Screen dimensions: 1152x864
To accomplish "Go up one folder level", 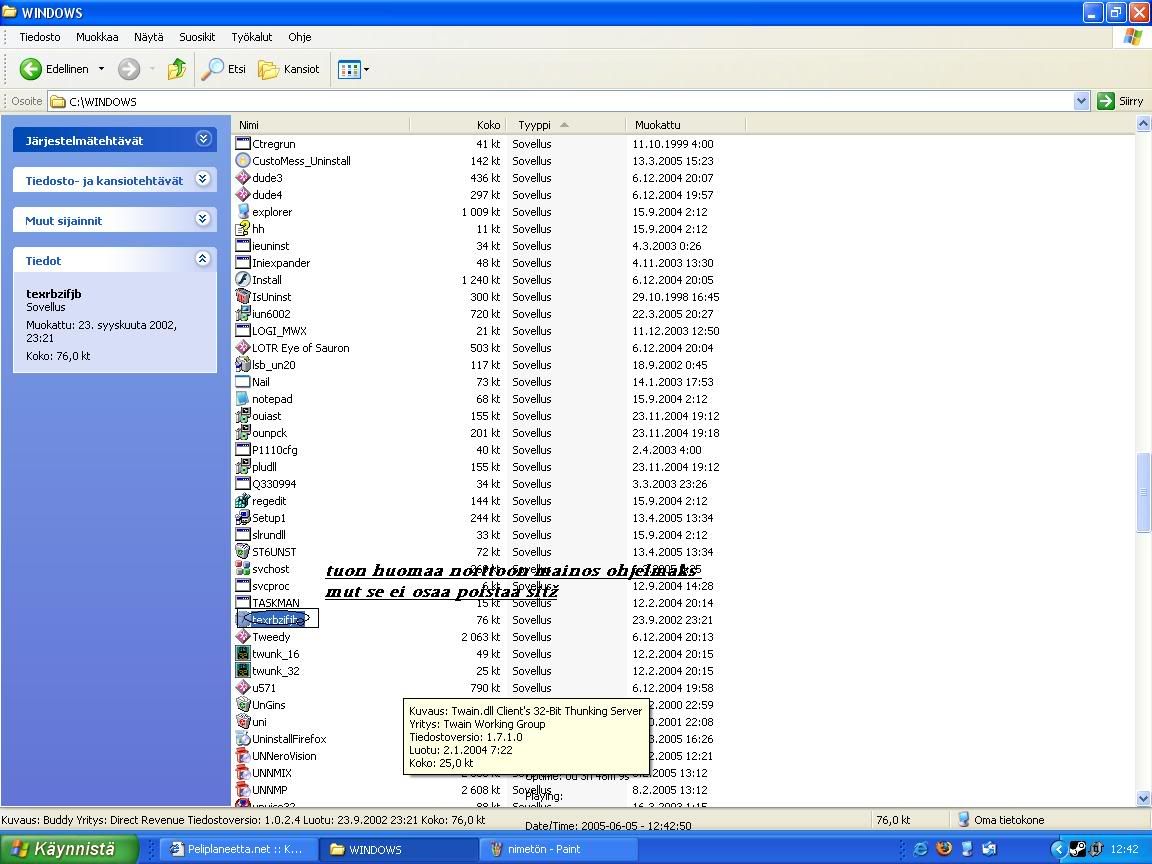I will pyautogui.click(x=177, y=69).
